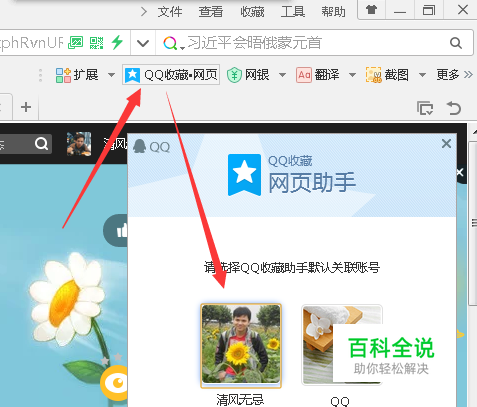Click the chevron left of 文件 menu
The width and height of the screenshot is (477, 407).
pos(144,12)
